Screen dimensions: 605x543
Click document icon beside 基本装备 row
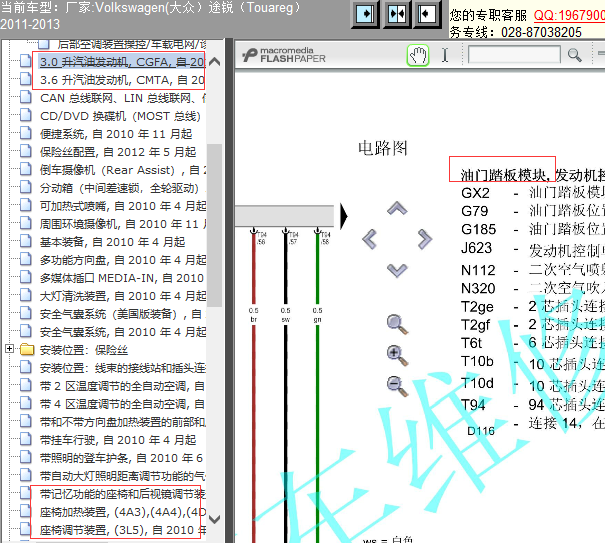coord(25,241)
